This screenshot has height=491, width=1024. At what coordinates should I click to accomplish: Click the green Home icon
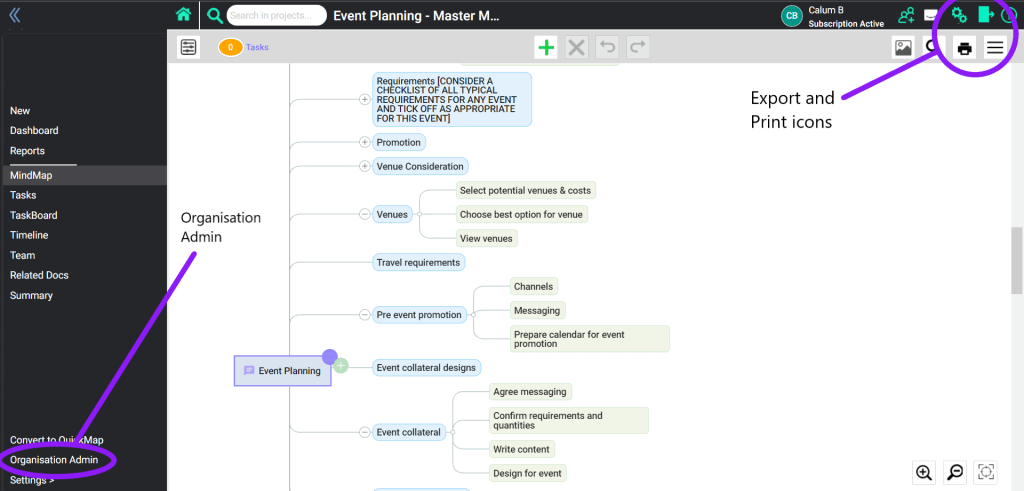click(183, 15)
